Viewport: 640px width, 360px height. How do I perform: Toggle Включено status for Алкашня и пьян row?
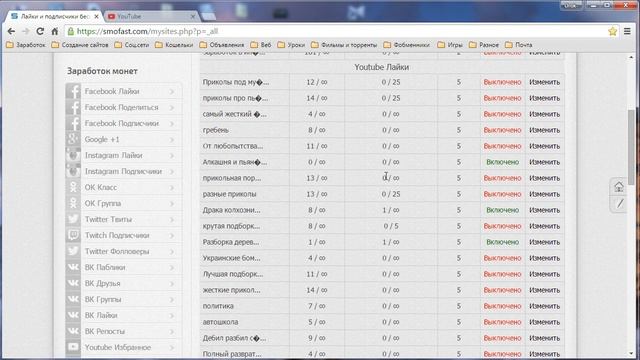(502, 162)
